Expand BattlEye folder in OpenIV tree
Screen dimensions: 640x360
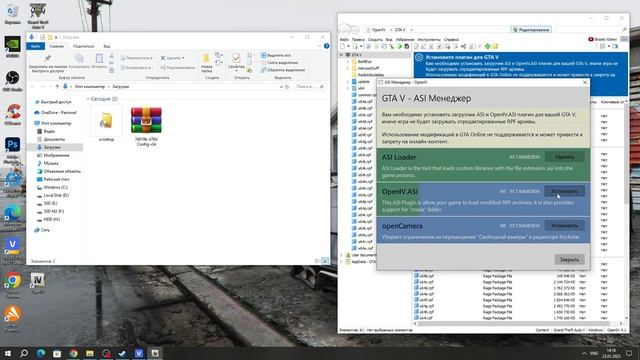click(348, 62)
